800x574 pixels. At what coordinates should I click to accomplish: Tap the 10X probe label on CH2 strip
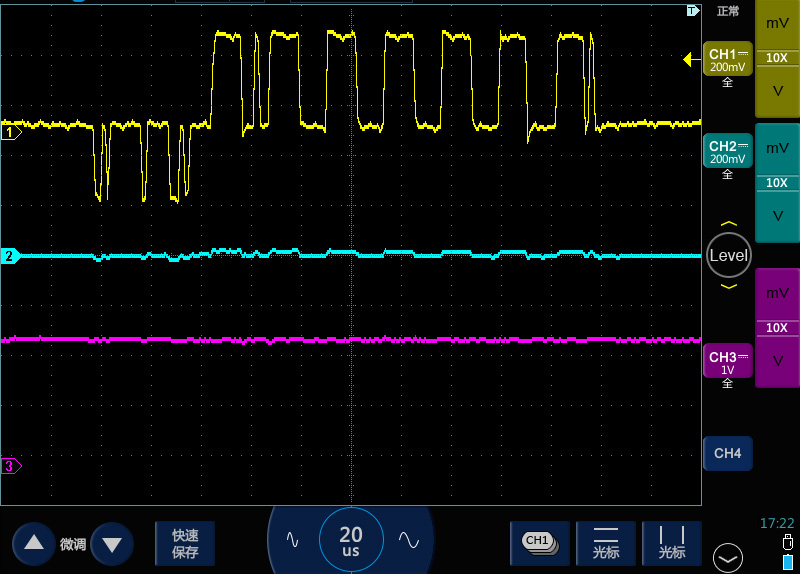pos(777,183)
